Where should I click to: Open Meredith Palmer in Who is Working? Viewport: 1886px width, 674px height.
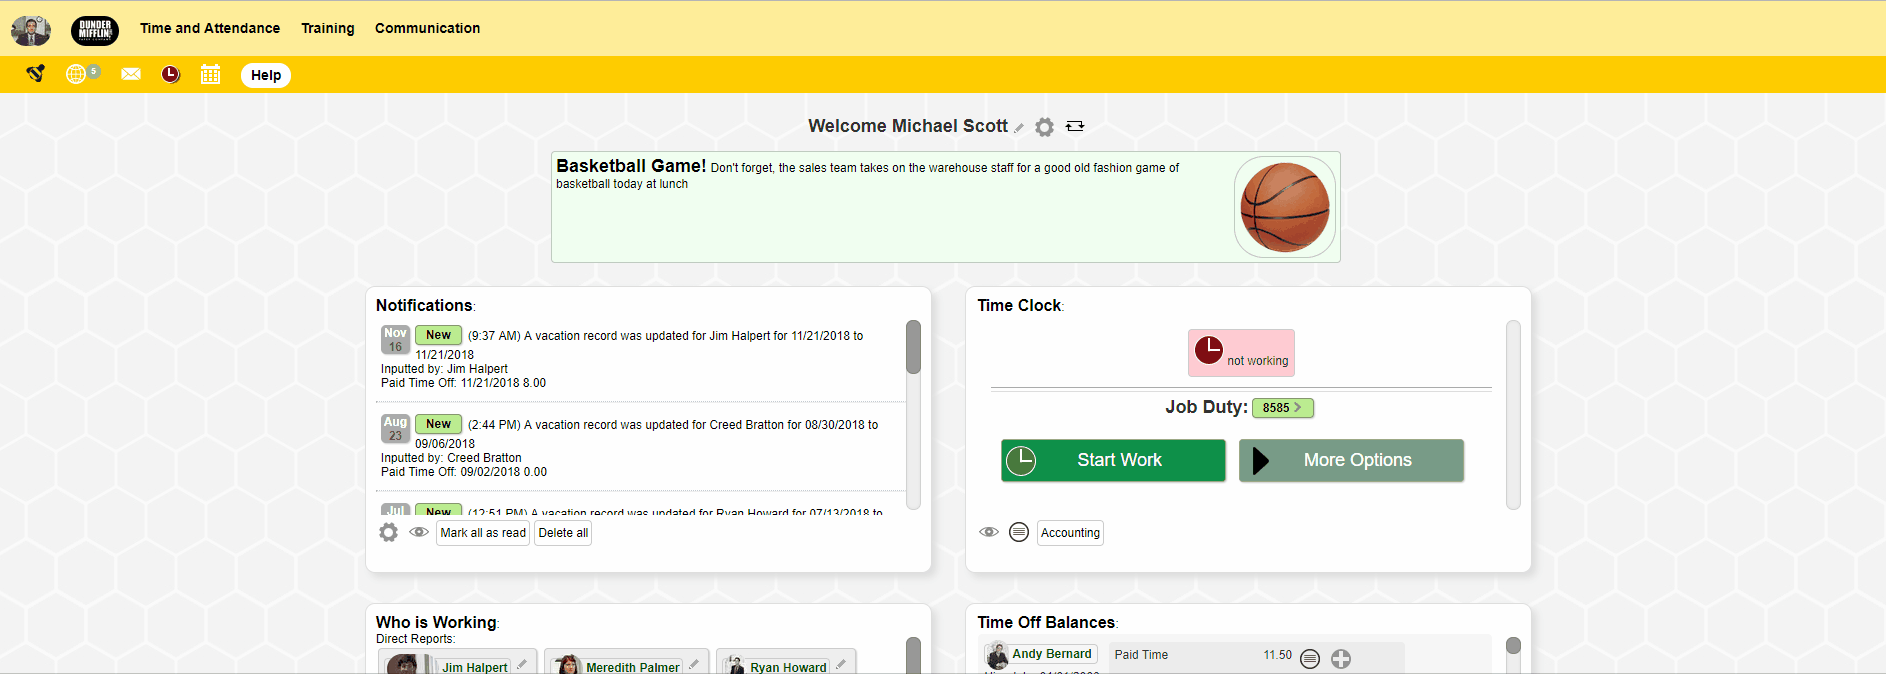[x=632, y=667]
